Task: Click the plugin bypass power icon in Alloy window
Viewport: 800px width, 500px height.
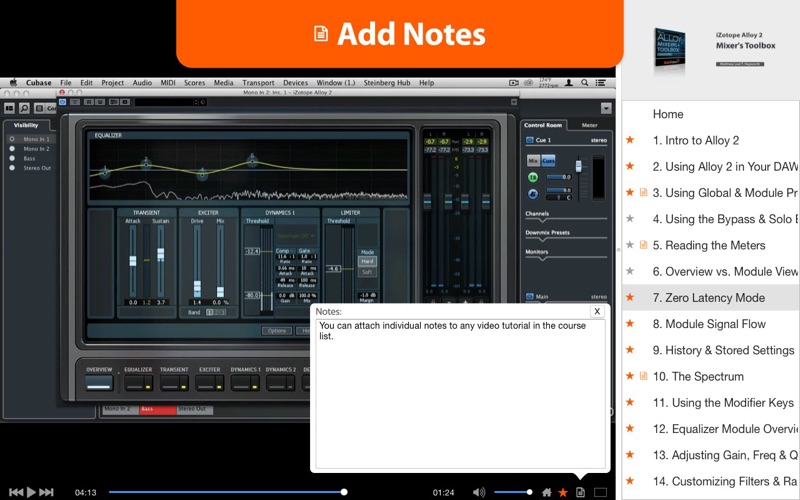Action: [62, 102]
